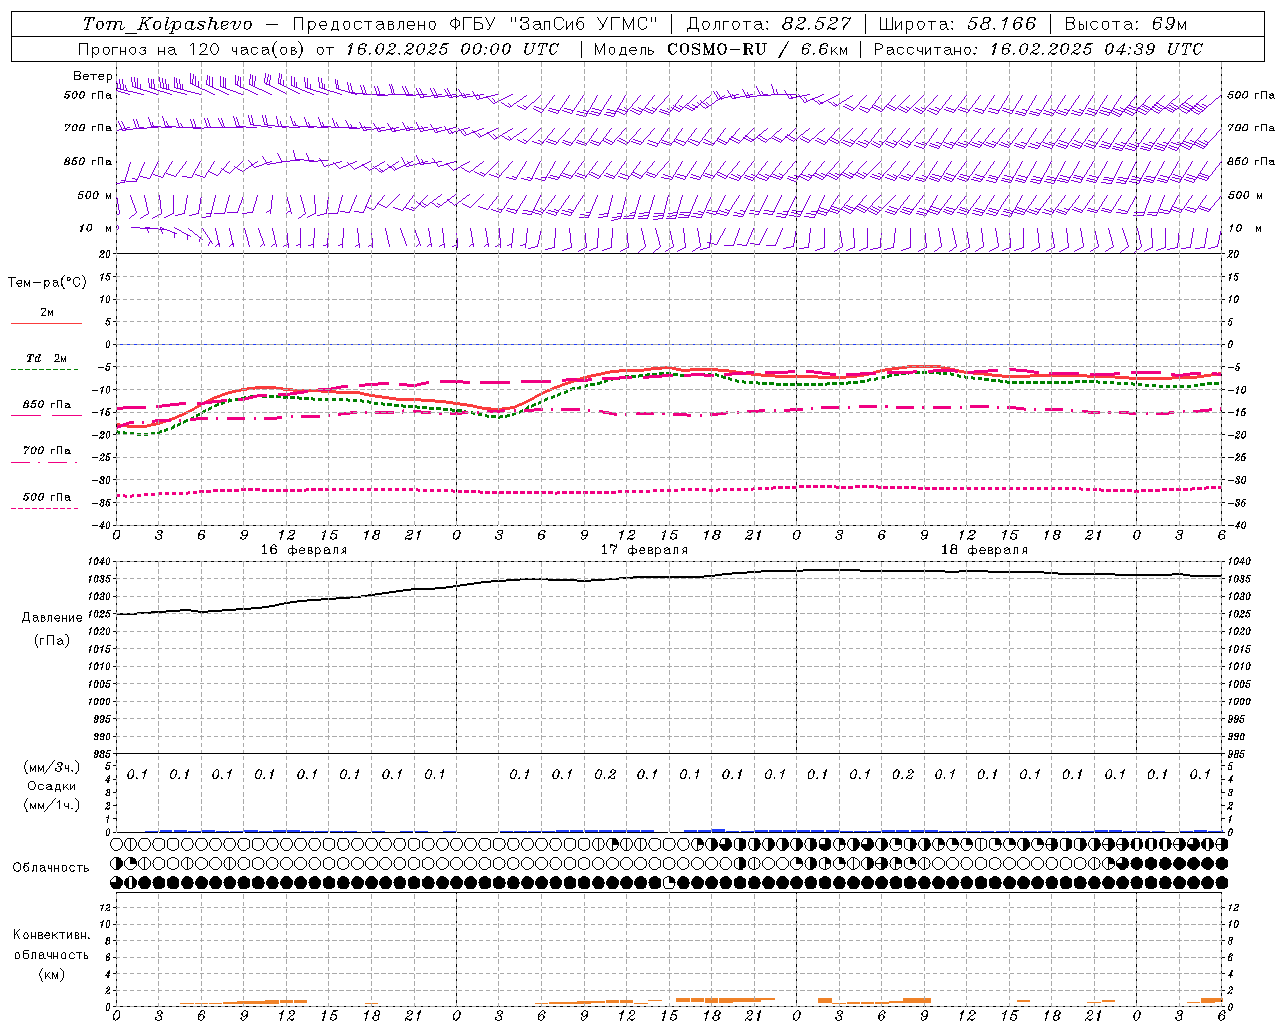Click the date label "18 февраля"

(x=984, y=550)
